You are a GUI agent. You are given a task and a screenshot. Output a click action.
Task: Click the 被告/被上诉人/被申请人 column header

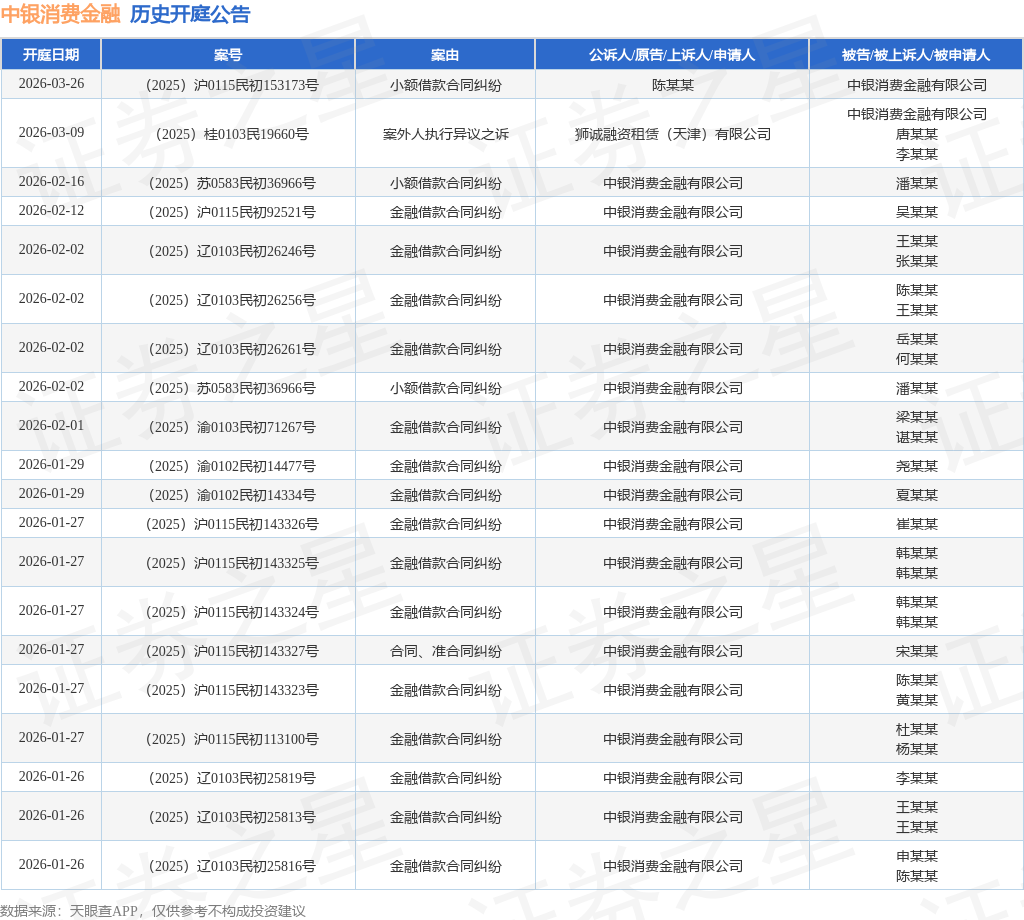tap(916, 55)
